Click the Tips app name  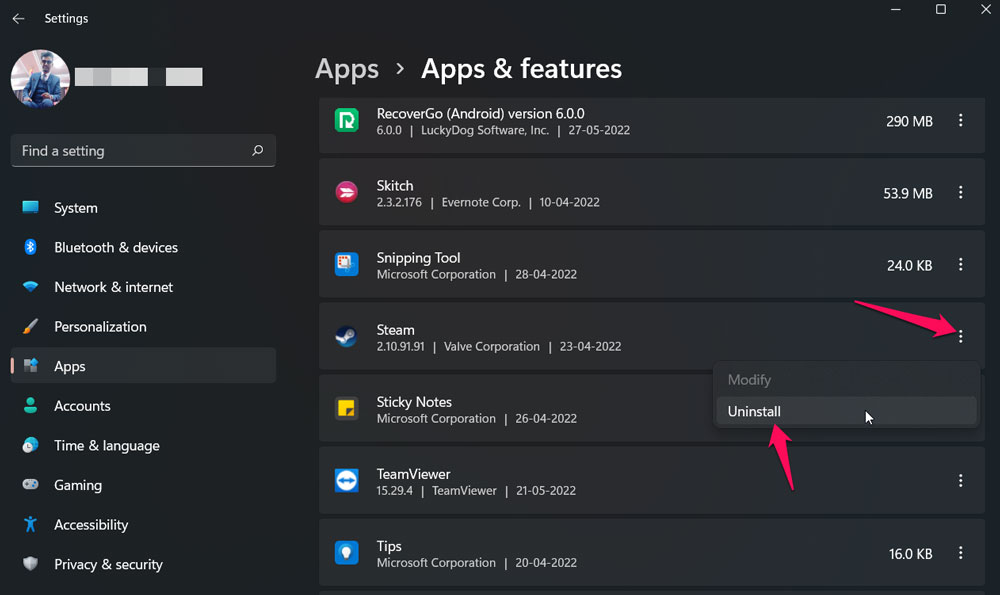click(389, 546)
